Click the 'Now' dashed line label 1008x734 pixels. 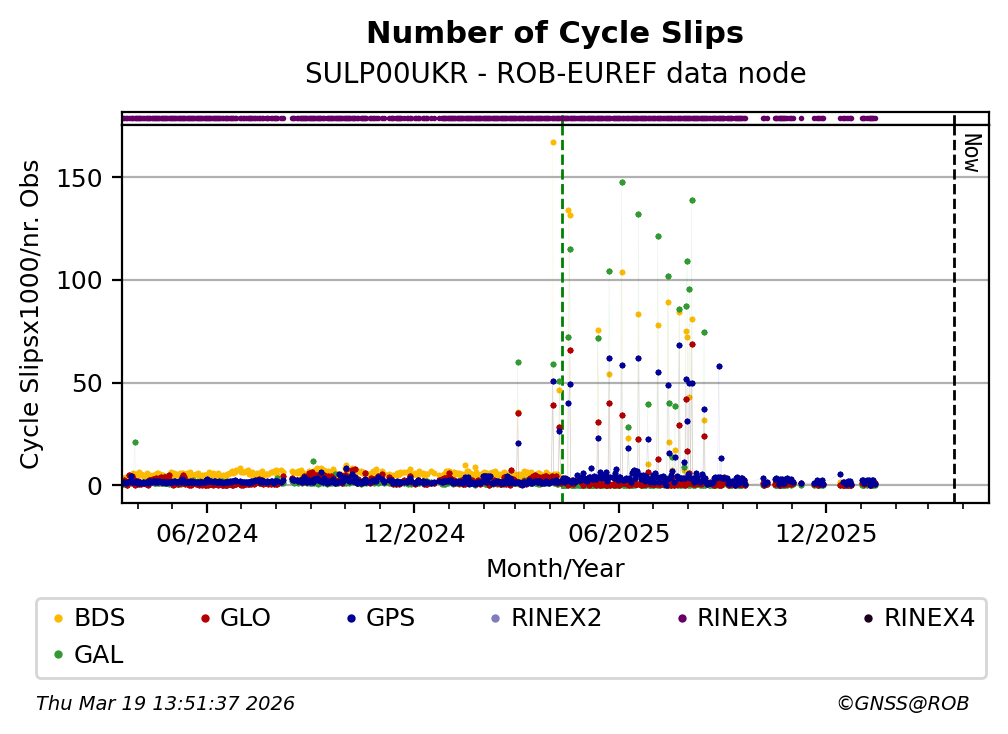point(969,153)
